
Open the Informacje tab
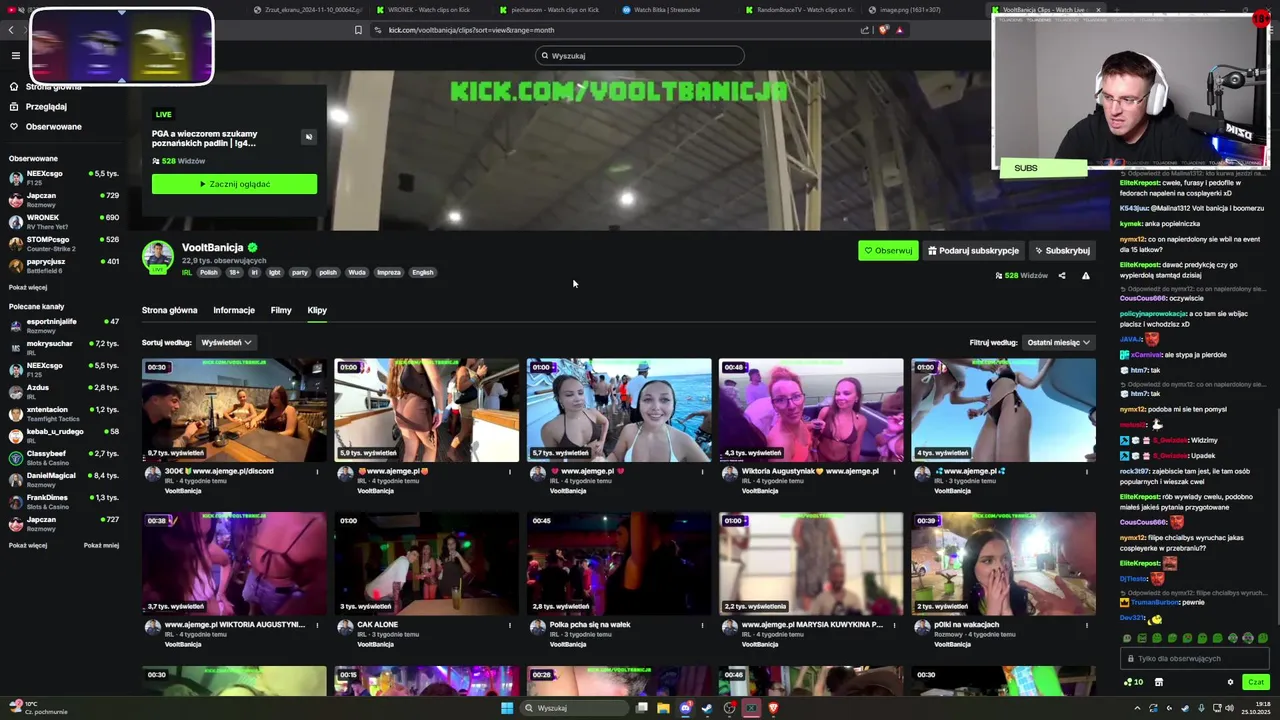coord(234,310)
